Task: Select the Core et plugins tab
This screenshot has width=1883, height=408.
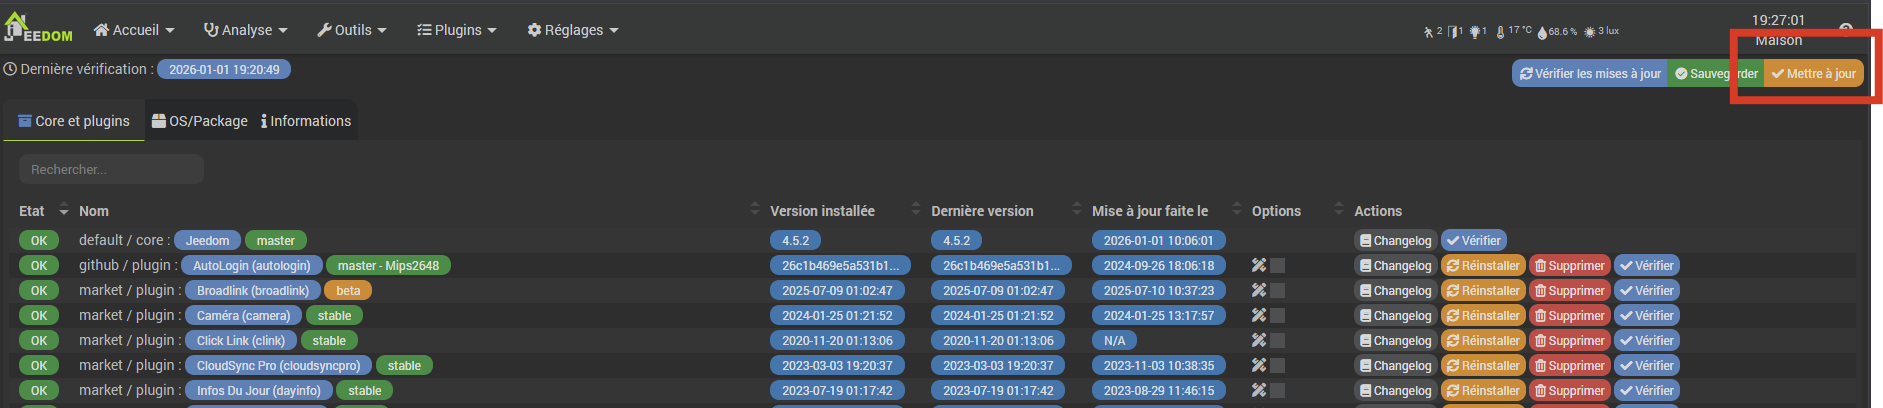Action: [x=74, y=121]
